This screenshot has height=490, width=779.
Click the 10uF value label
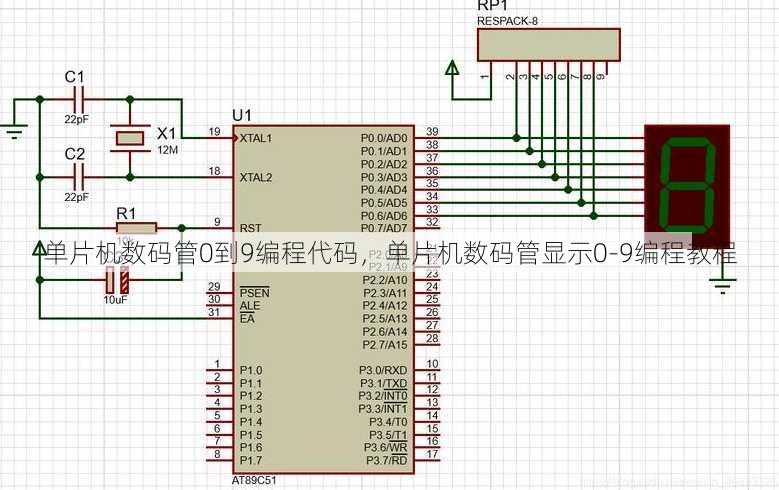[116, 300]
